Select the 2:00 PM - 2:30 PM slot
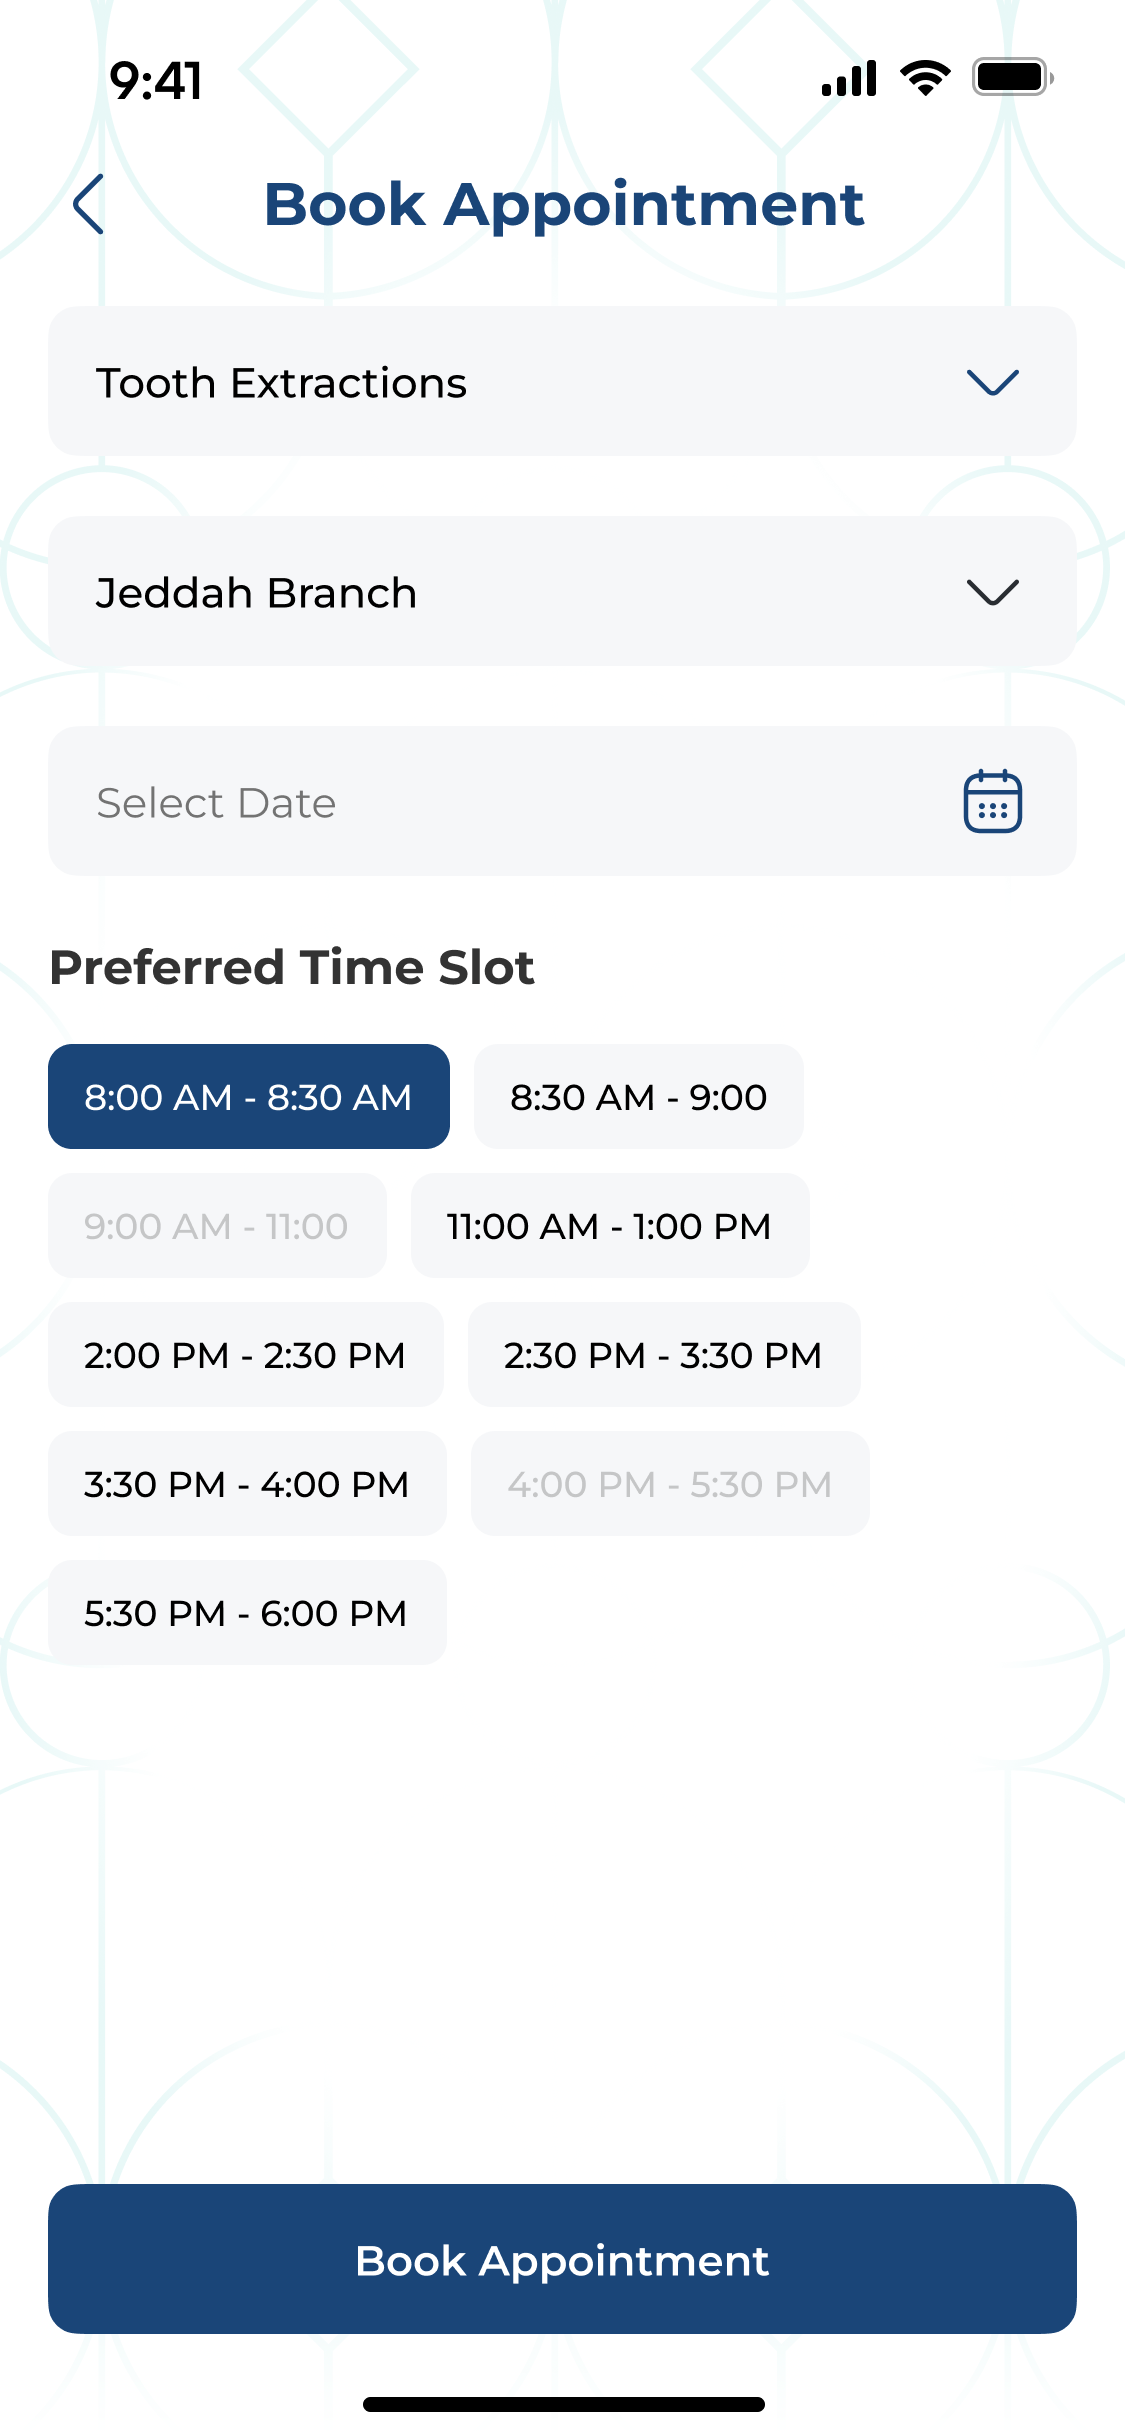 [x=246, y=1355]
